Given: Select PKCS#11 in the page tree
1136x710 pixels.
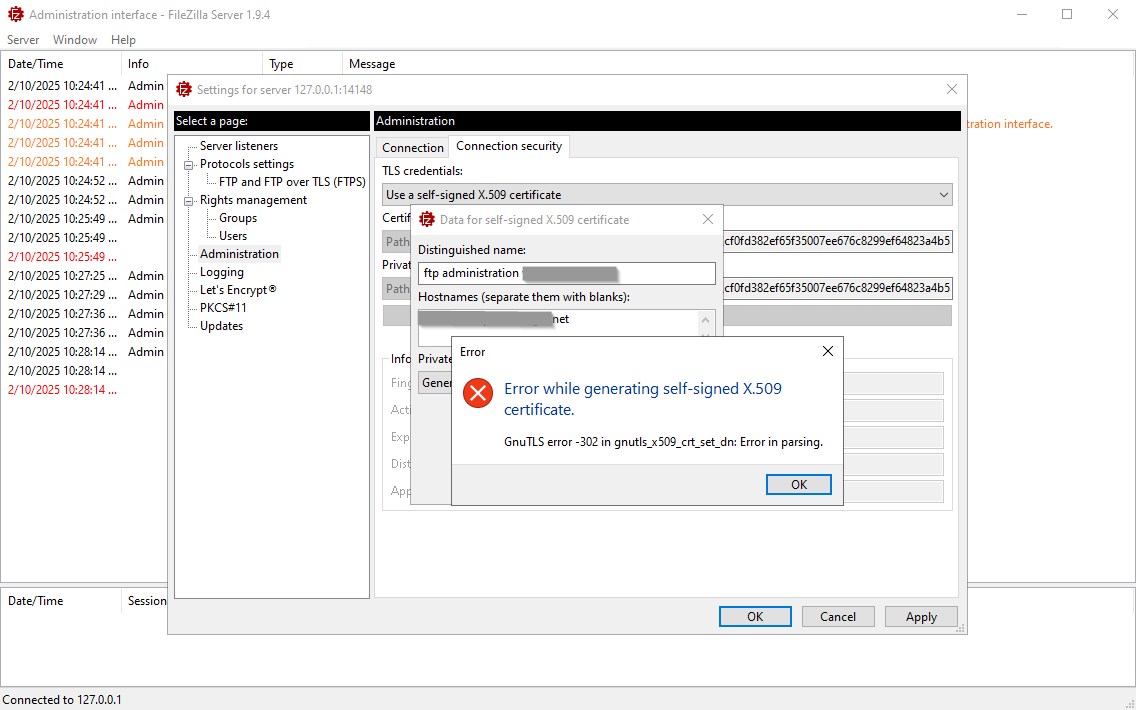Looking at the screenshot, I should 223,308.
